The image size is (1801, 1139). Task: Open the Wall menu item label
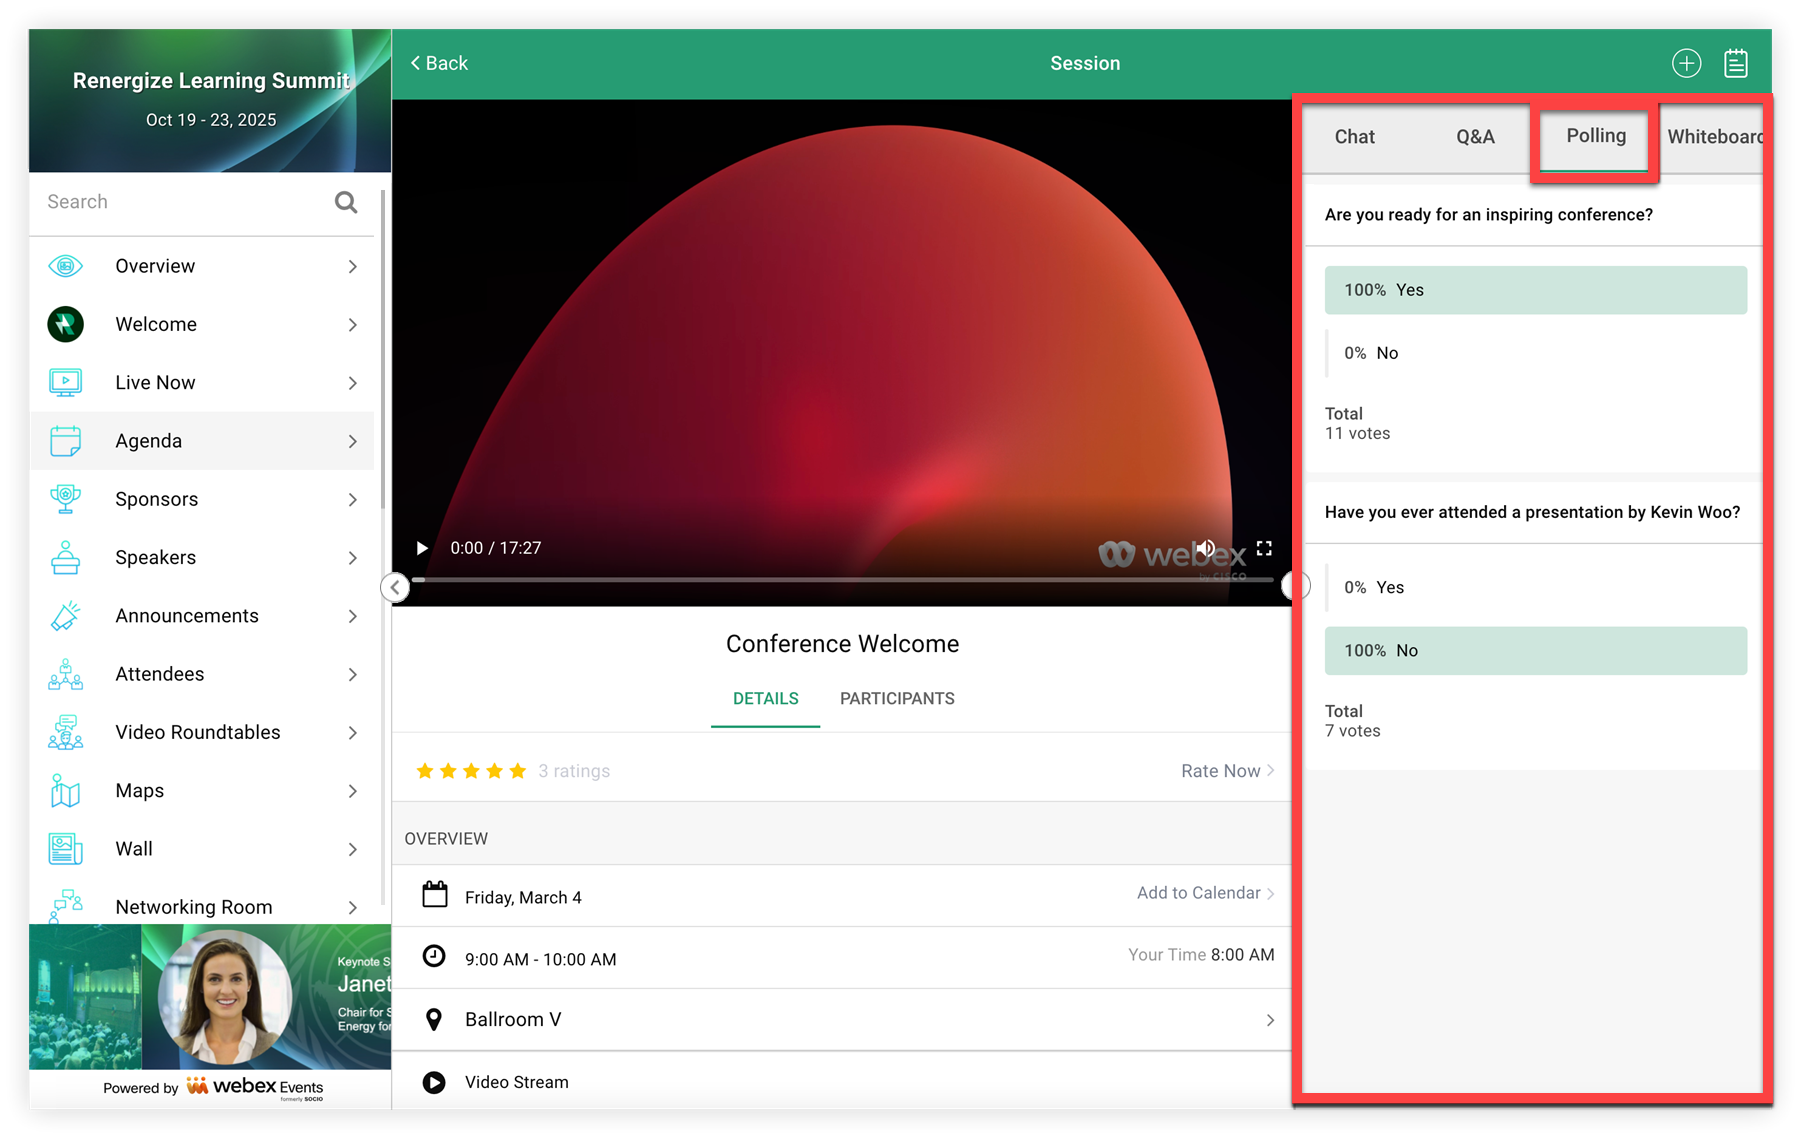pyautogui.click(x=134, y=849)
